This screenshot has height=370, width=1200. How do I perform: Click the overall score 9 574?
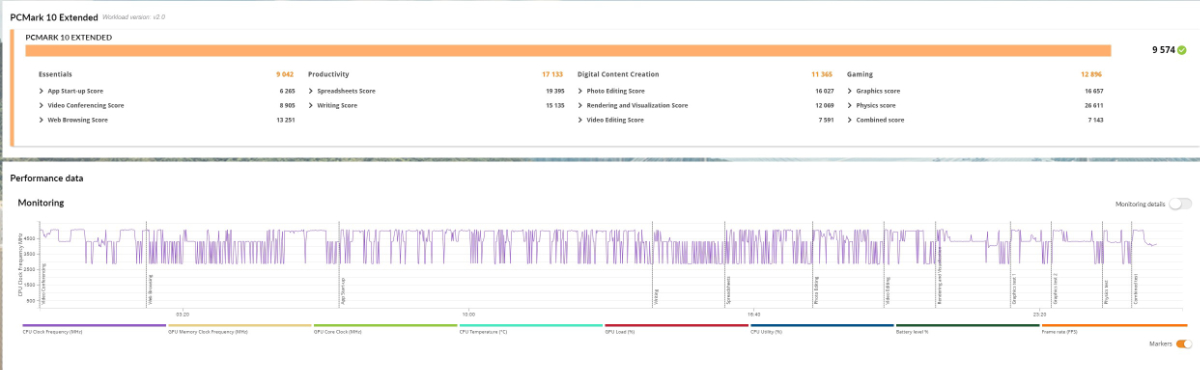point(1163,50)
